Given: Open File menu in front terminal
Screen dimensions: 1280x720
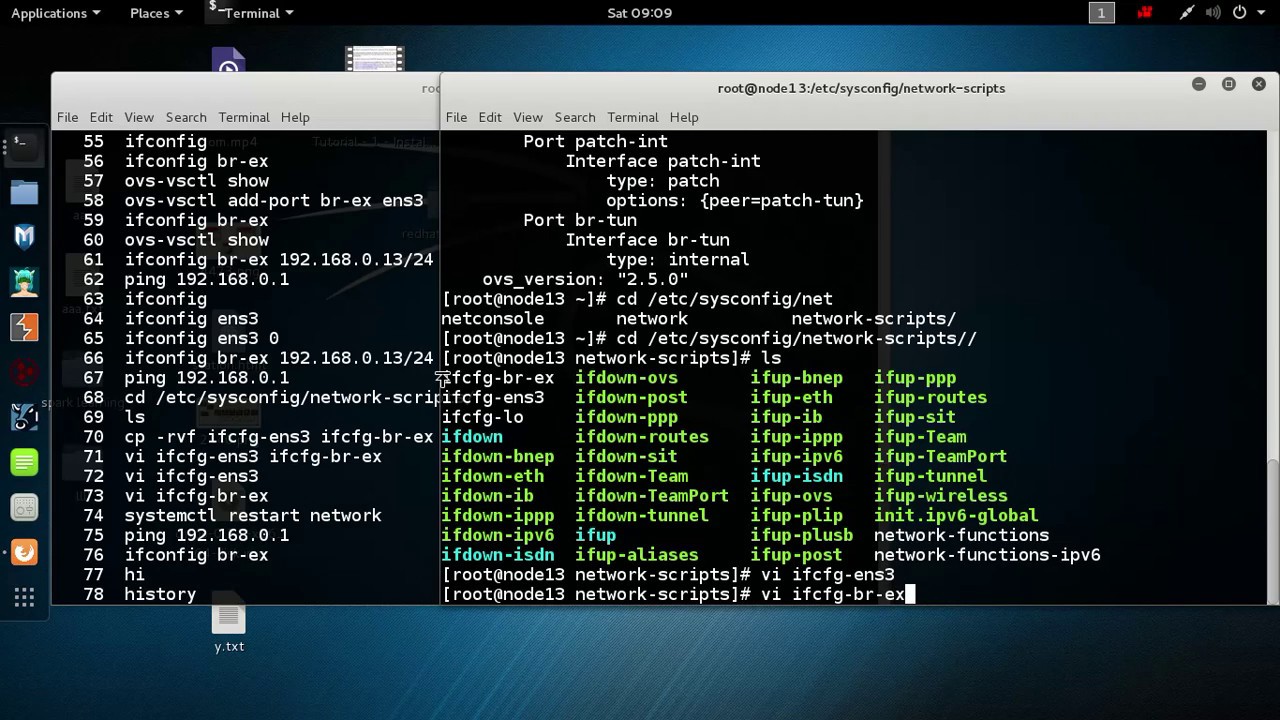Looking at the screenshot, I should 456,117.
